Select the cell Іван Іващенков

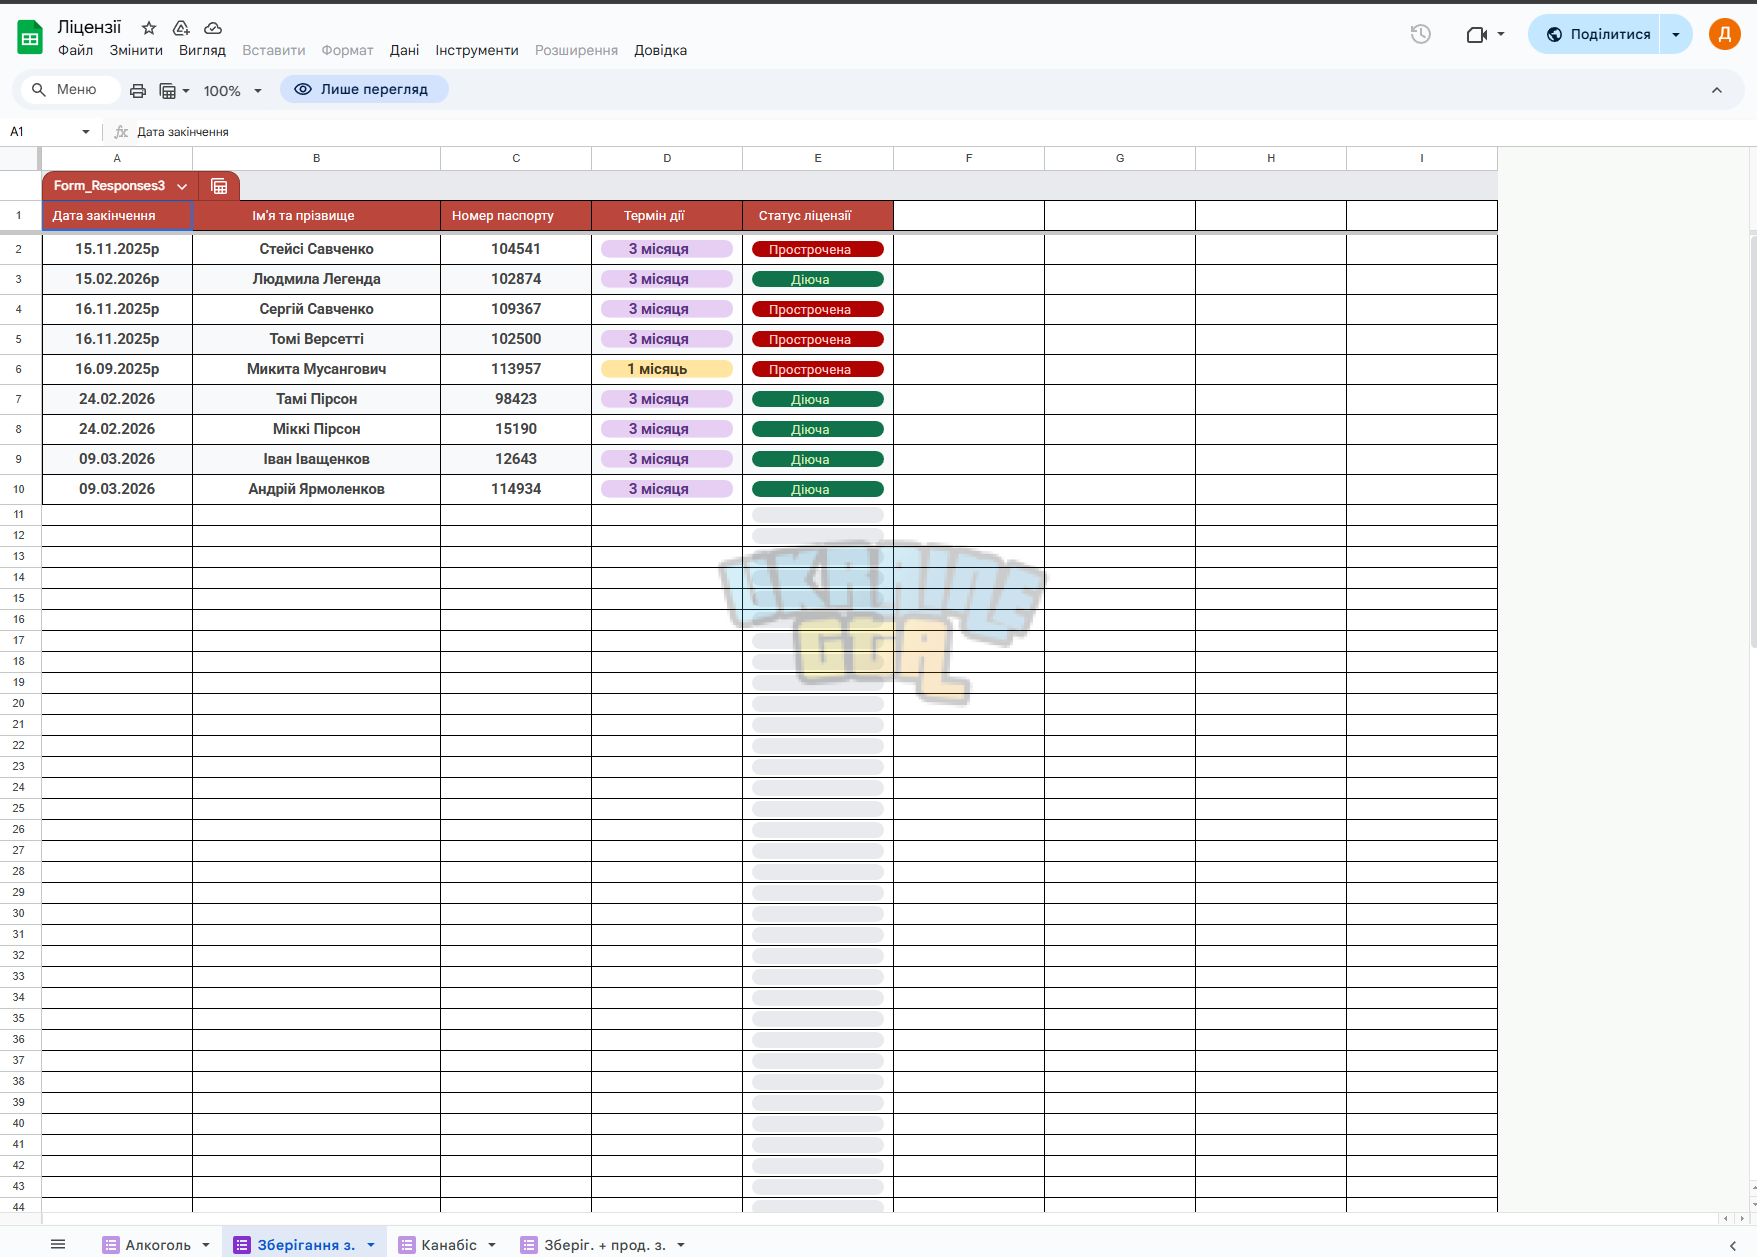pos(316,459)
